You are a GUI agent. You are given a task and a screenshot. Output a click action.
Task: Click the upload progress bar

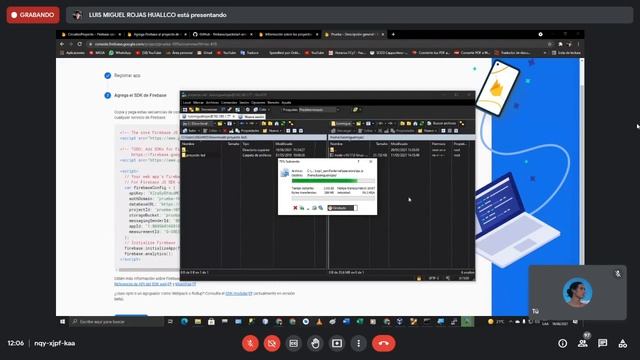(333, 181)
